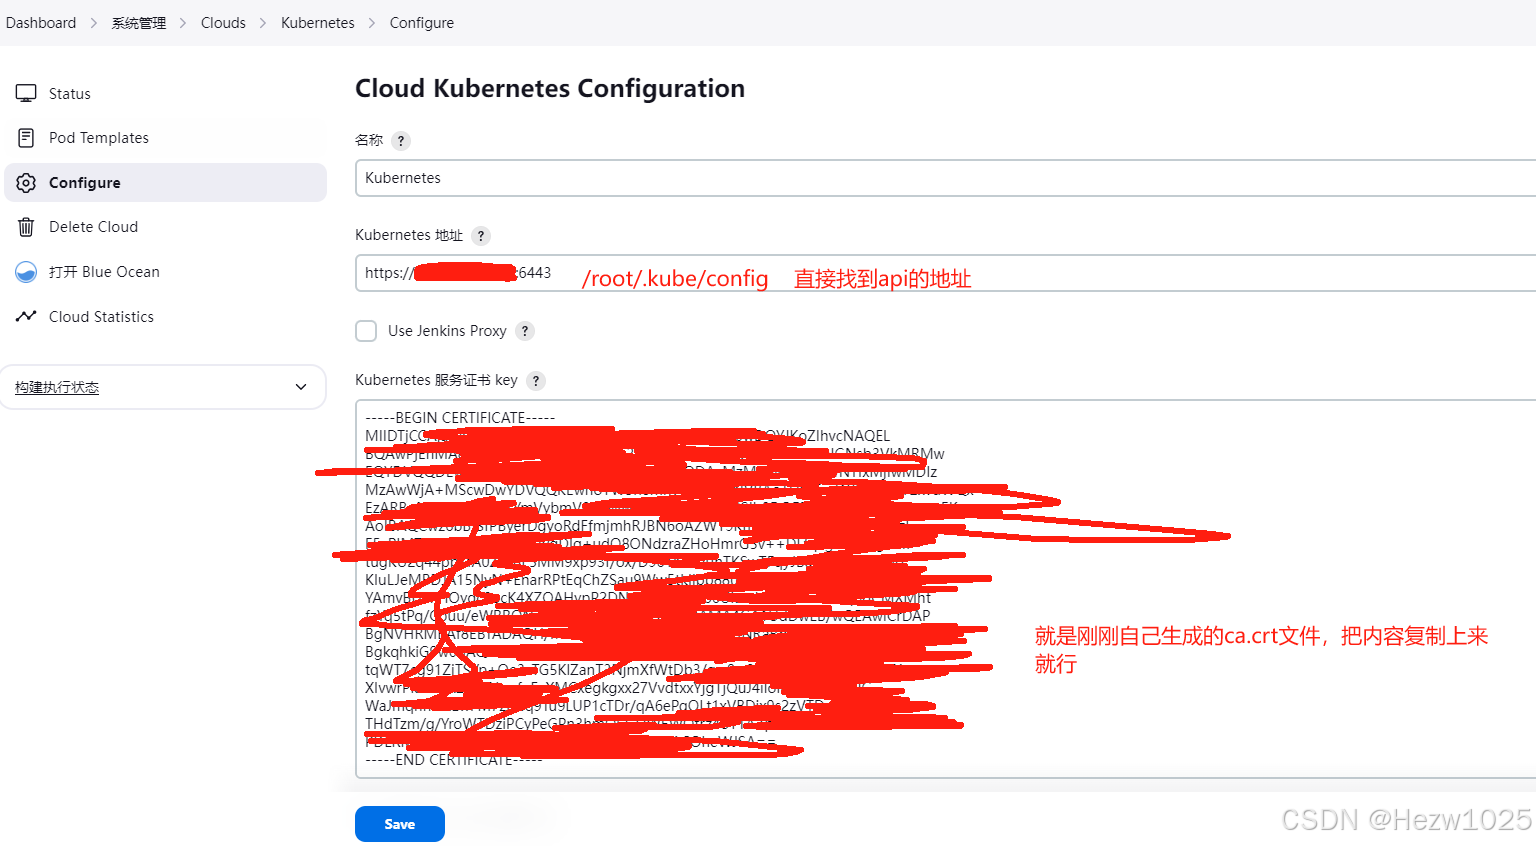Open help for Kubernetes 地址 field
Viewport: 1536px width, 846px height.
point(481,236)
